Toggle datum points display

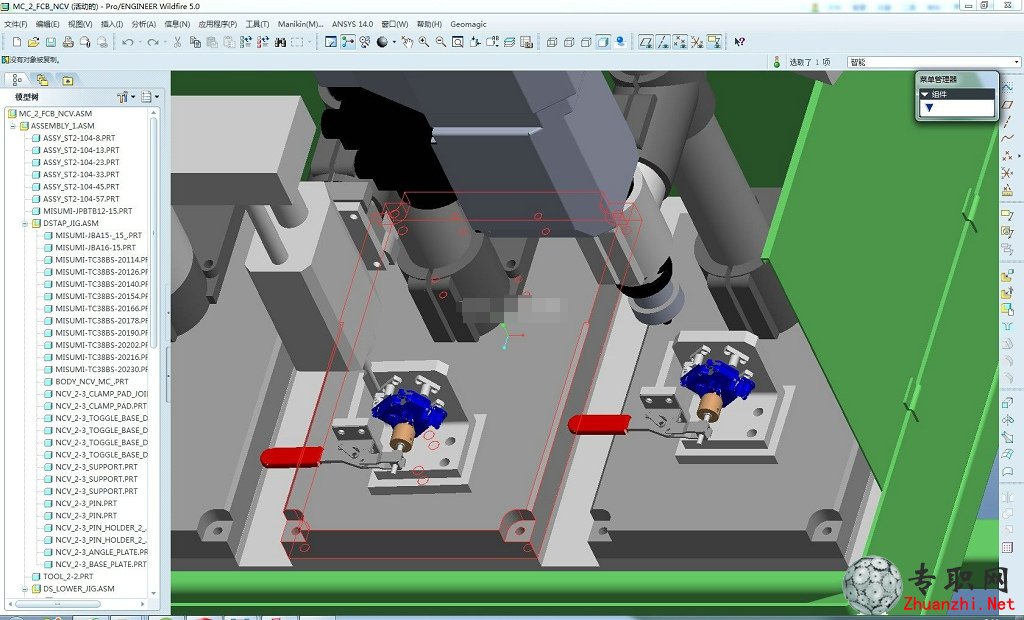pos(680,42)
